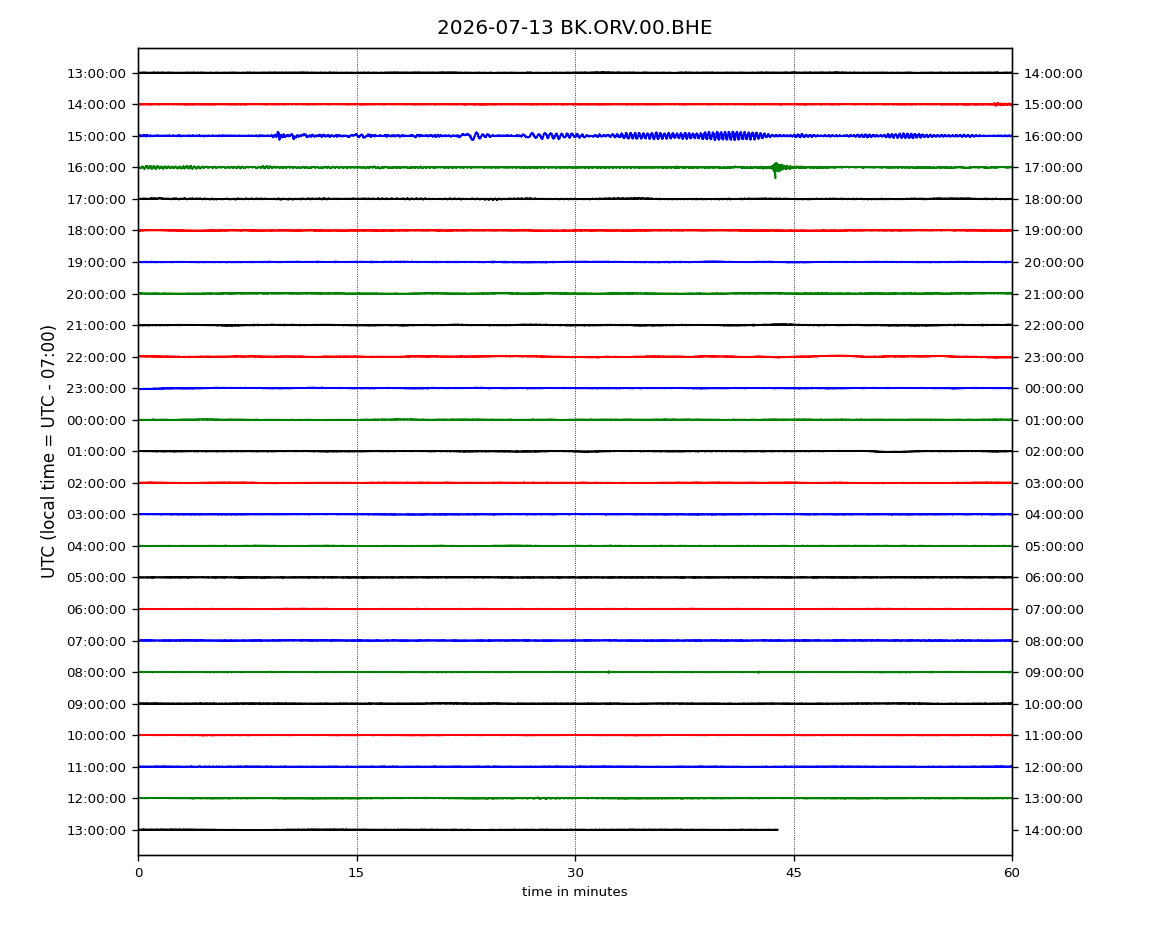Viewport: 1150px width, 950px height.
Task: Click the 00:00:00 left axis label
Action: [x=96, y=420]
